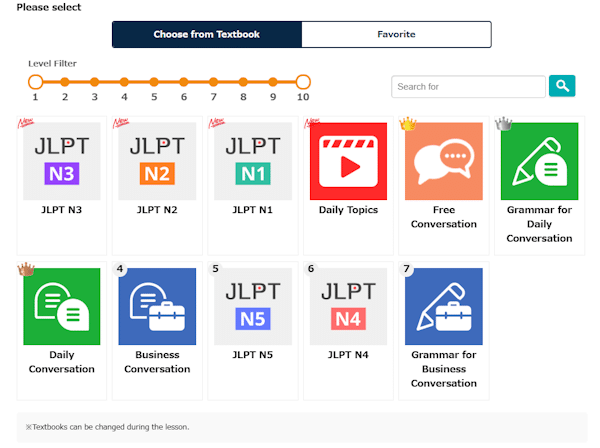Screen dimensions: 600x448
Task: Click the 'JLPT N5' label text
Action: point(253,355)
